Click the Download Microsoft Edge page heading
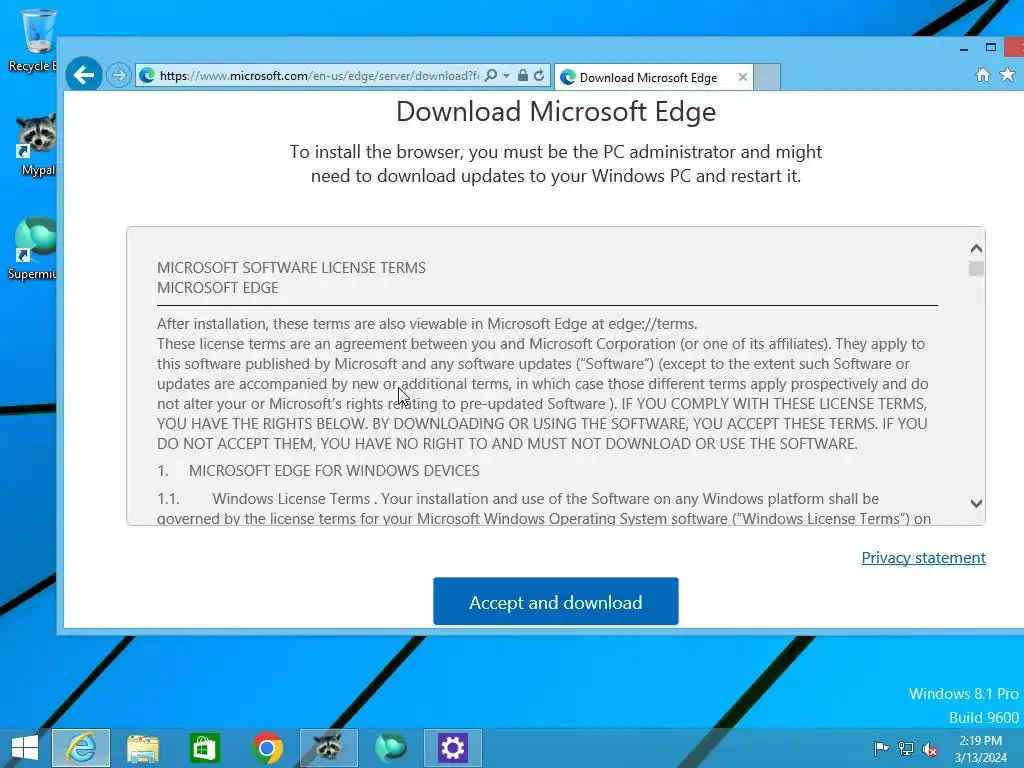 click(556, 111)
